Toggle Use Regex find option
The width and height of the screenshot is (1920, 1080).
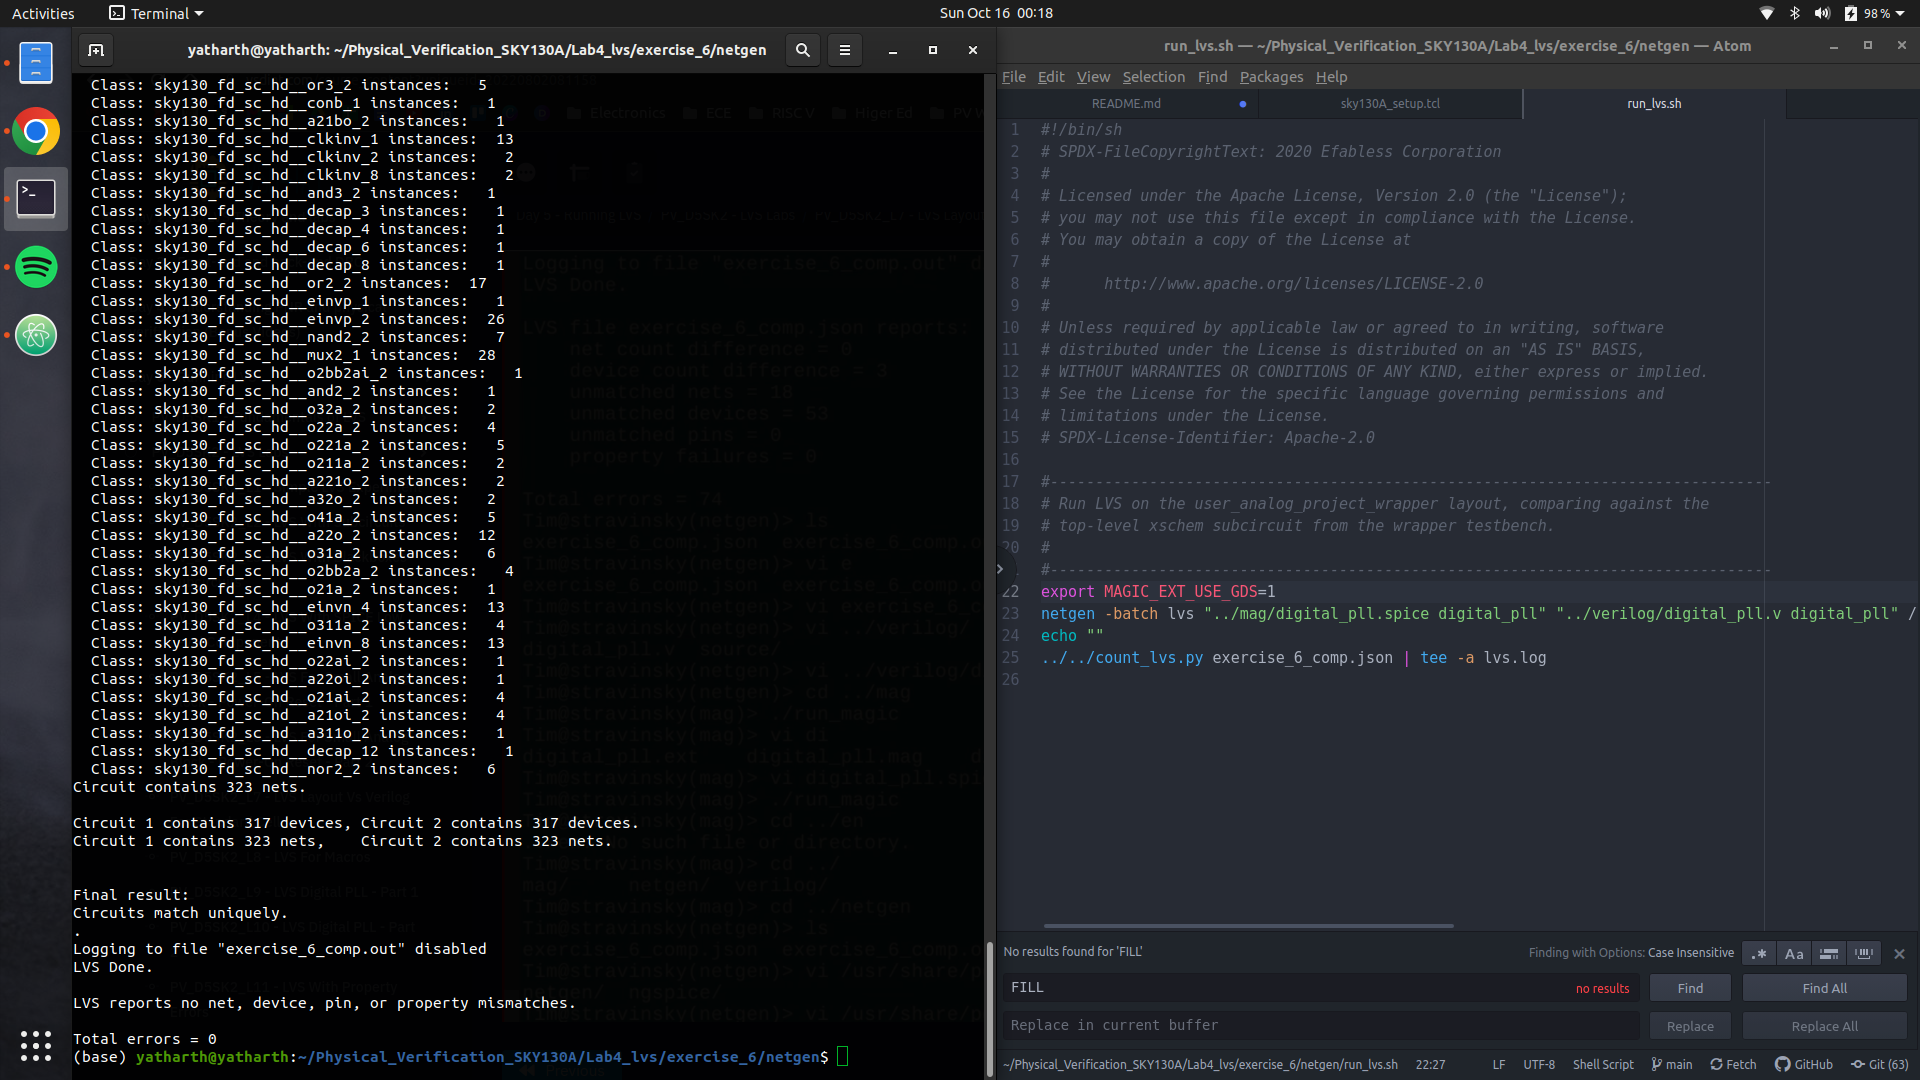pyautogui.click(x=1759, y=954)
